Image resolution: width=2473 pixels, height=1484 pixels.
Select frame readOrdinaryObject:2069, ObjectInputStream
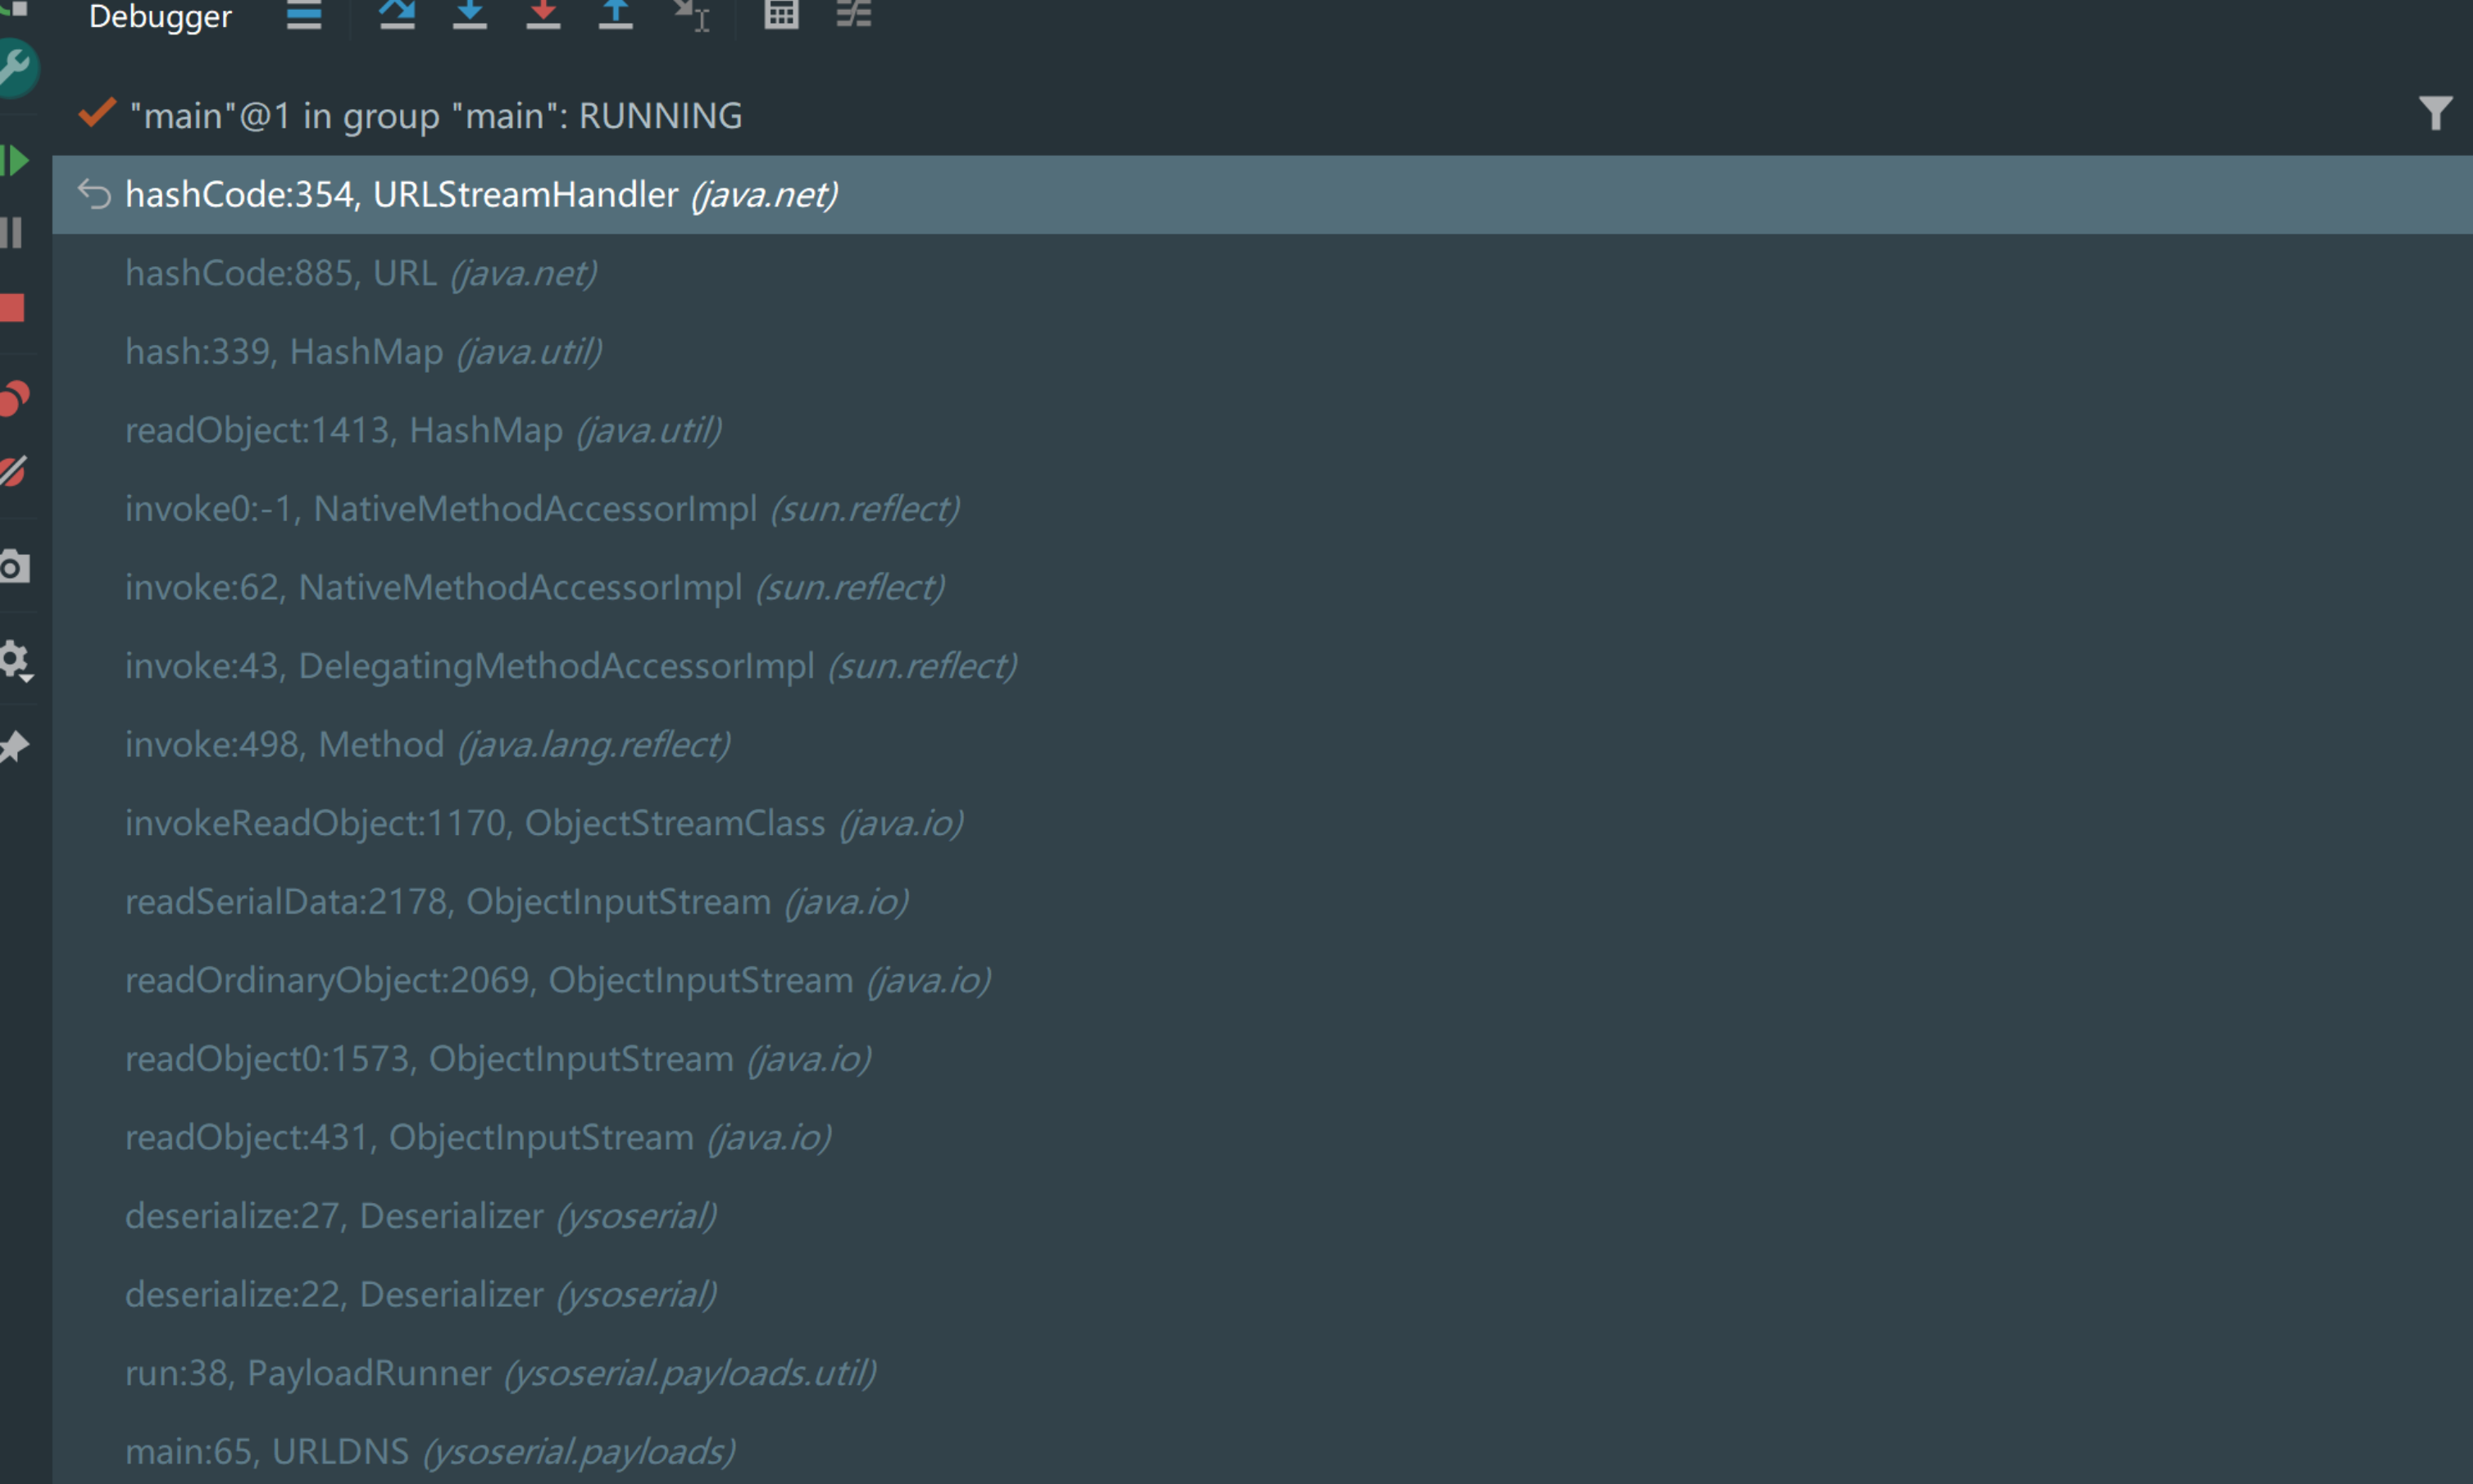[1262, 980]
